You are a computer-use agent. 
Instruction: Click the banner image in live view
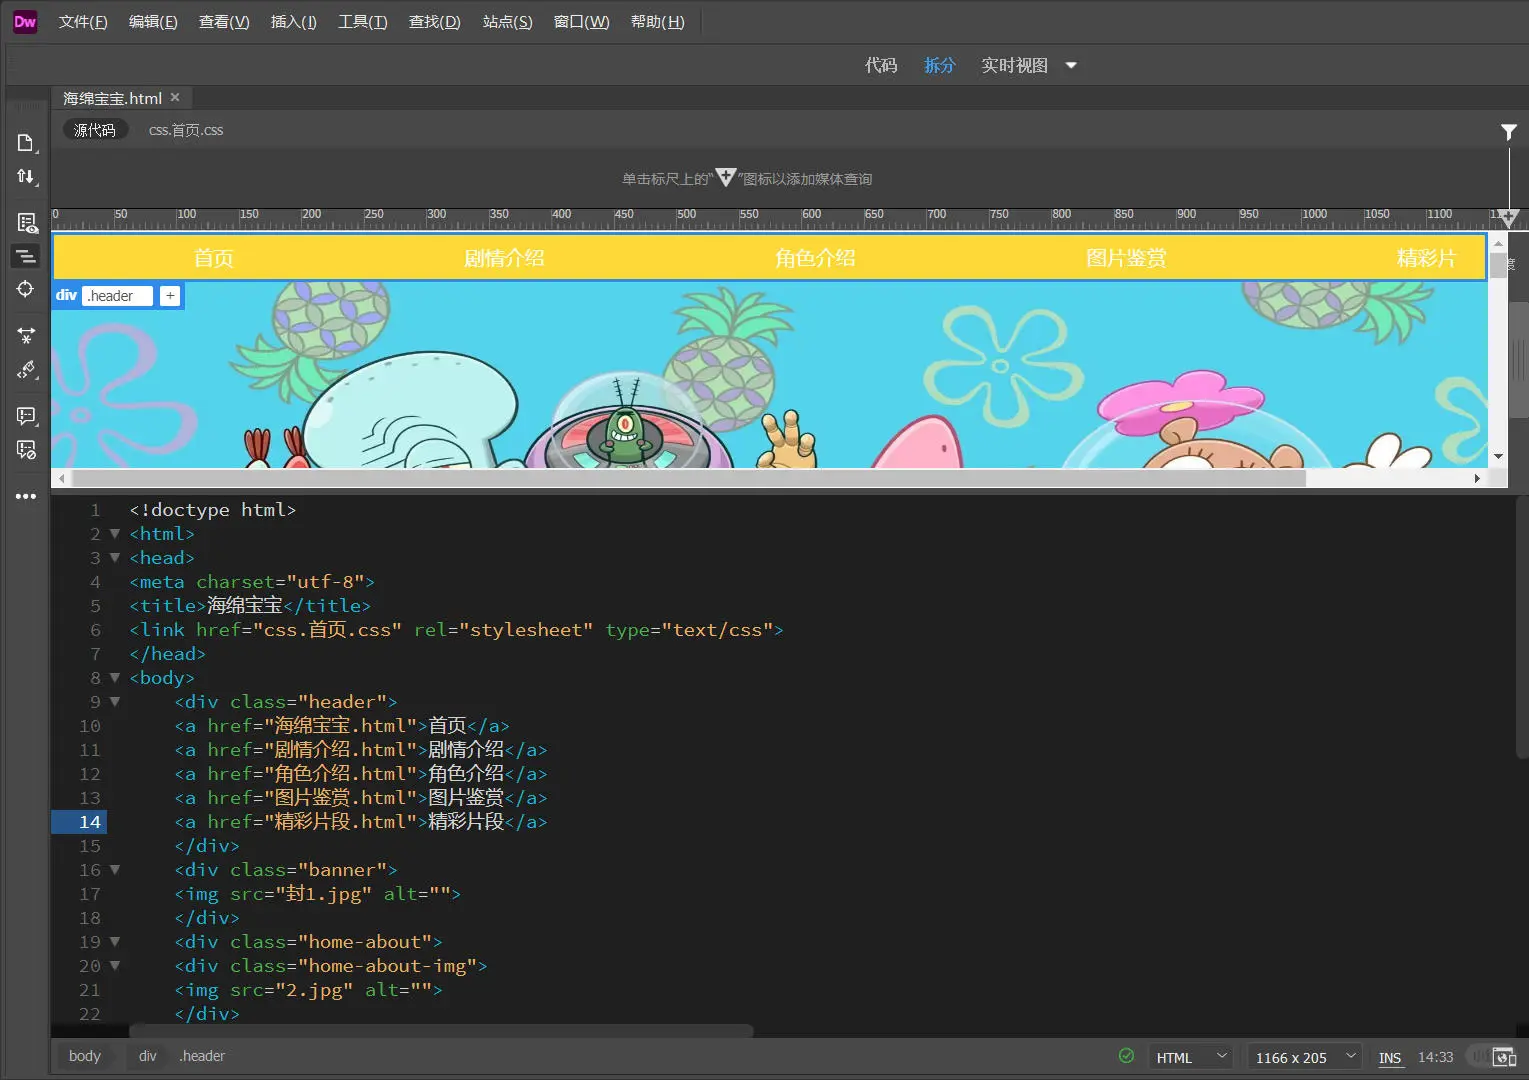click(x=769, y=374)
